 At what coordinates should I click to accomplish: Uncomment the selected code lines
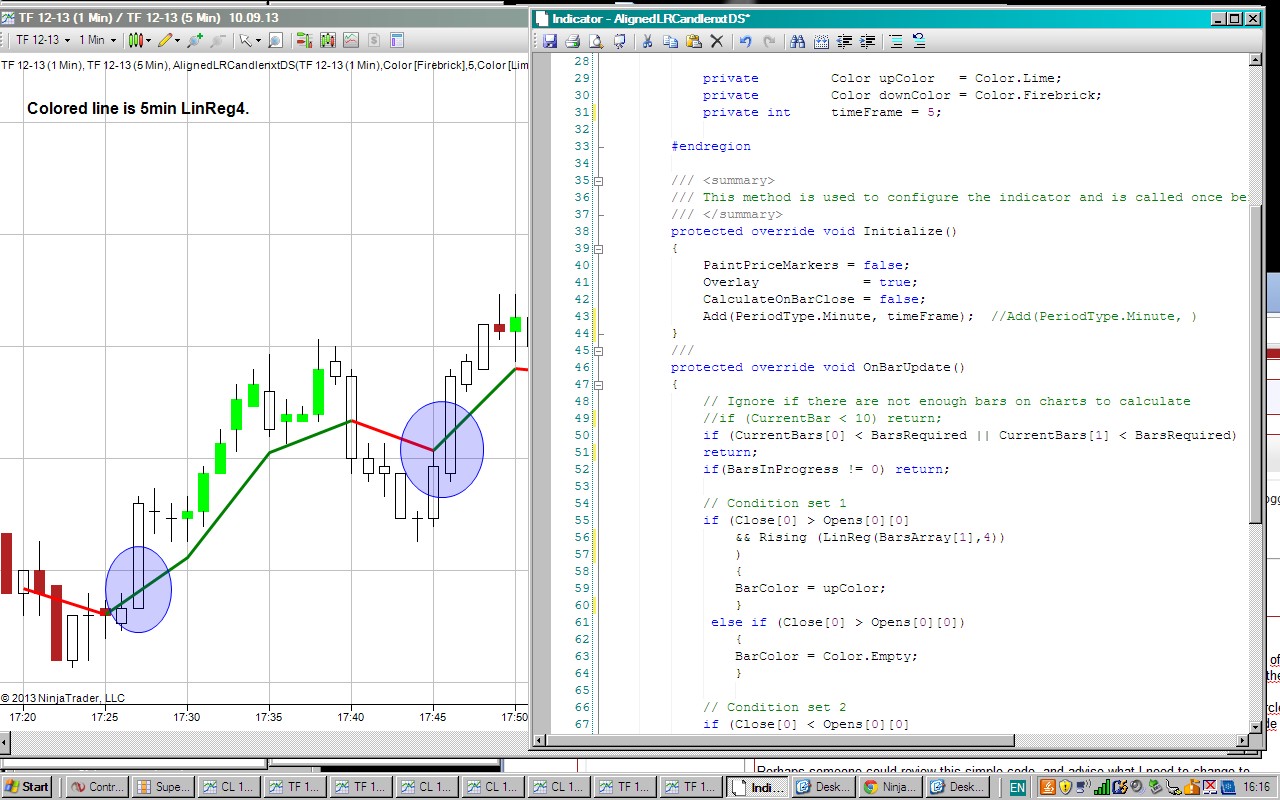919,41
